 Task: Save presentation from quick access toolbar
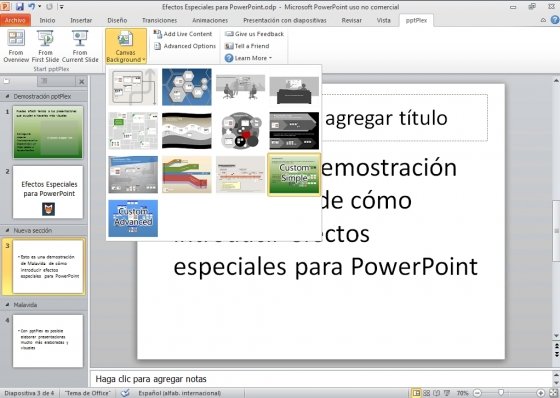pos(19,6)
